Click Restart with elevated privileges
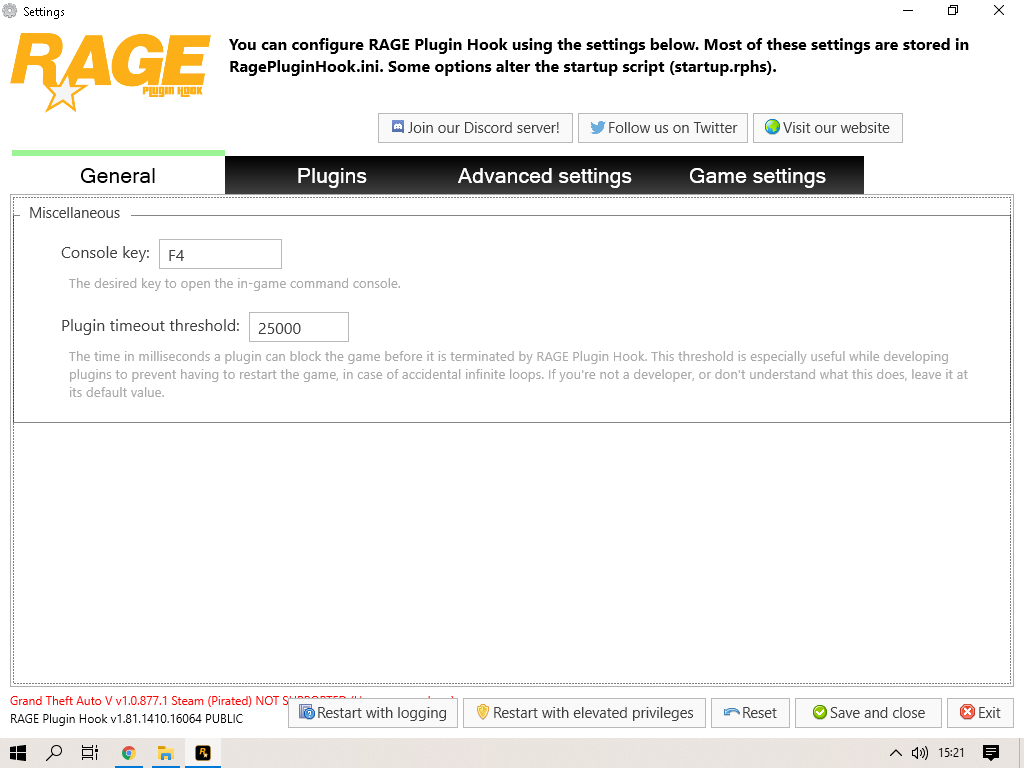 point(584,712)
